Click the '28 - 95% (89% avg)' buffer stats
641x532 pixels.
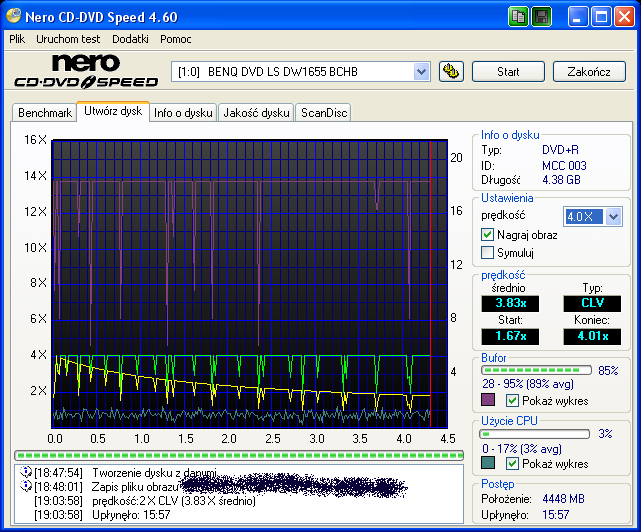click(528, 384)
